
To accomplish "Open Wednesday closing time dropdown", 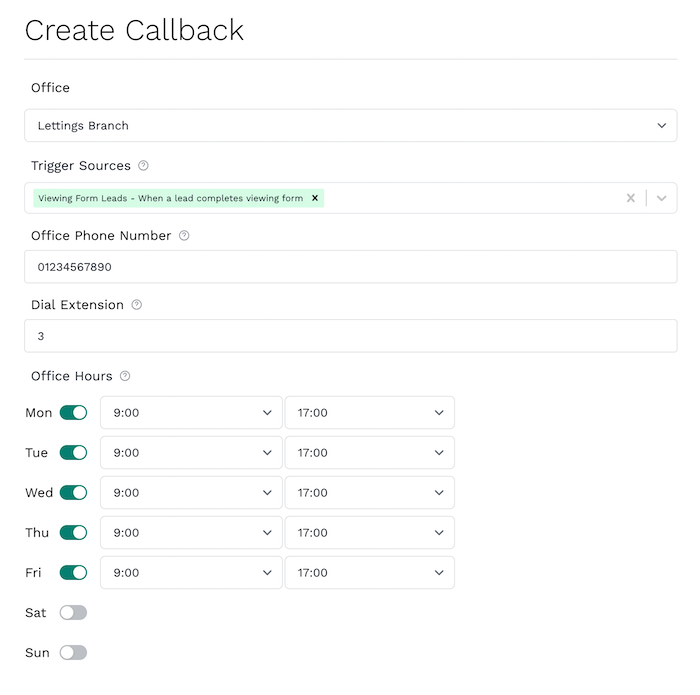I will 369,493.
